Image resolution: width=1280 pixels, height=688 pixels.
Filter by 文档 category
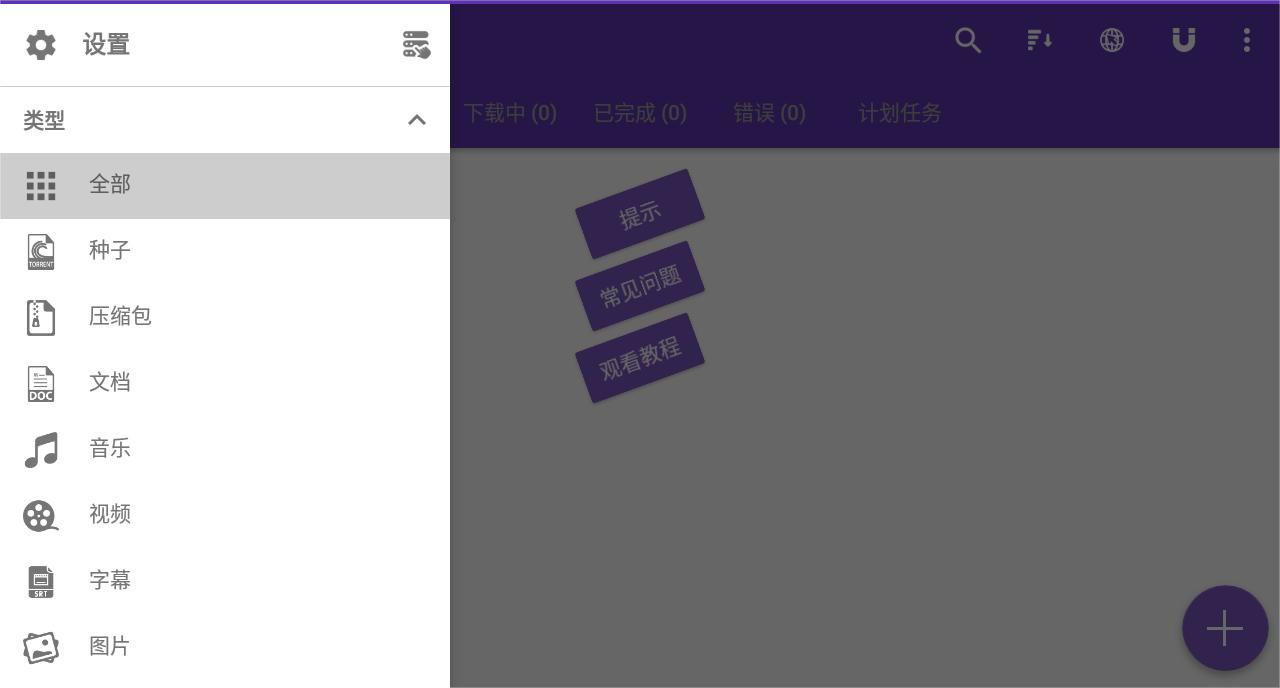pyautogui.click(x=110, y=382)
